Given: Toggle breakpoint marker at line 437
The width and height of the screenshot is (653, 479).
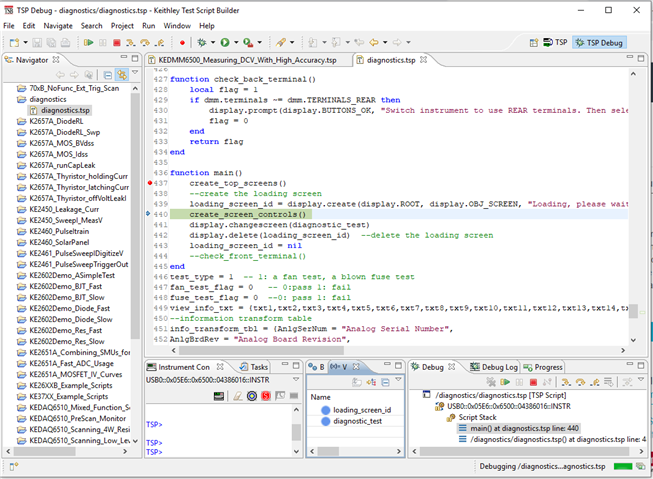Looking at the screenshot, I should [149, 184].
